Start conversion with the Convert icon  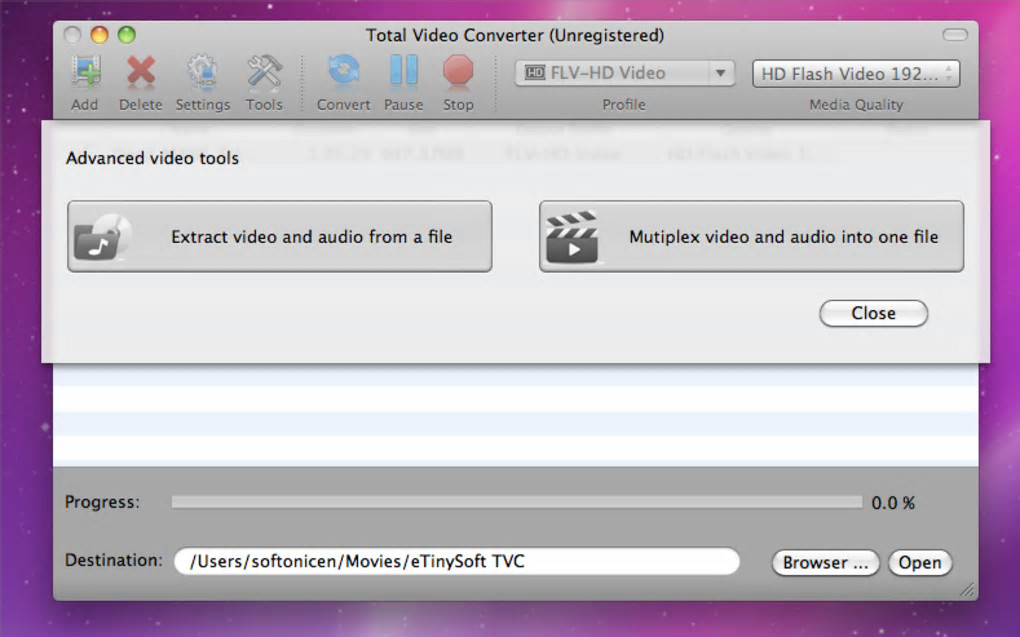343,72
